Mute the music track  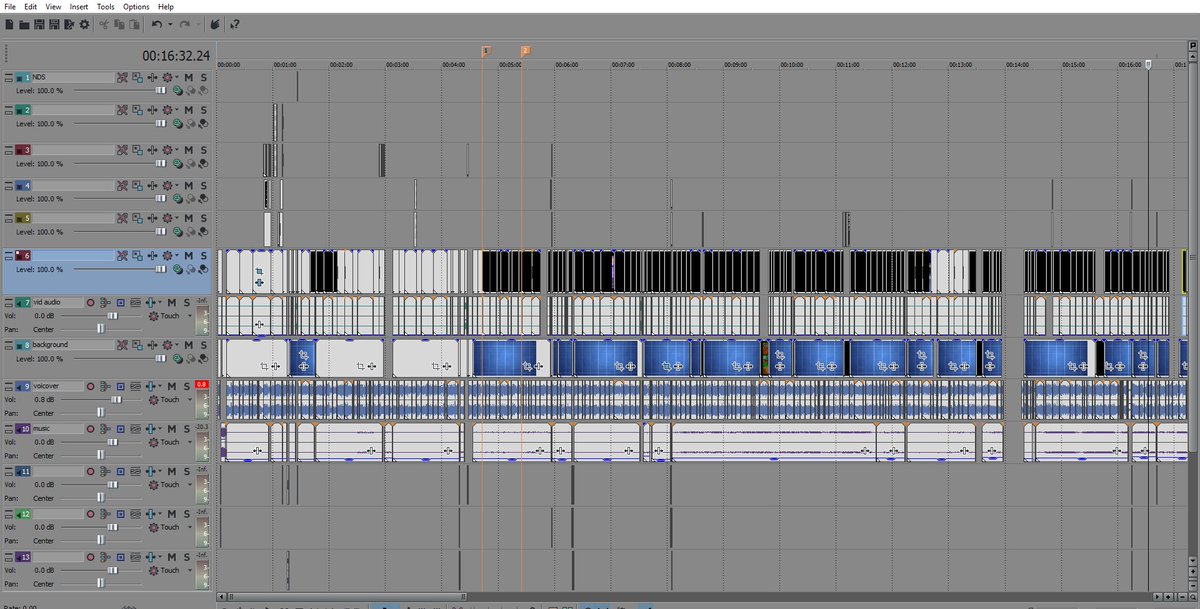(x=171, y=428)
